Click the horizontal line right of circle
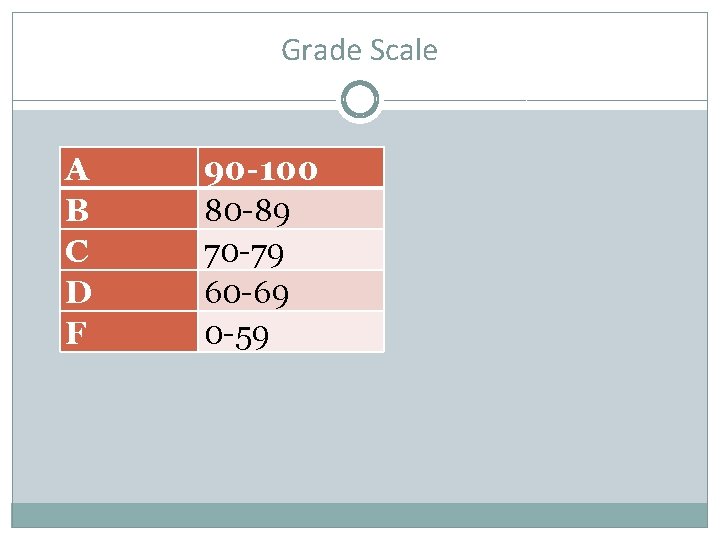This screenshot has height=540, width=720. (x=546, y=100)
